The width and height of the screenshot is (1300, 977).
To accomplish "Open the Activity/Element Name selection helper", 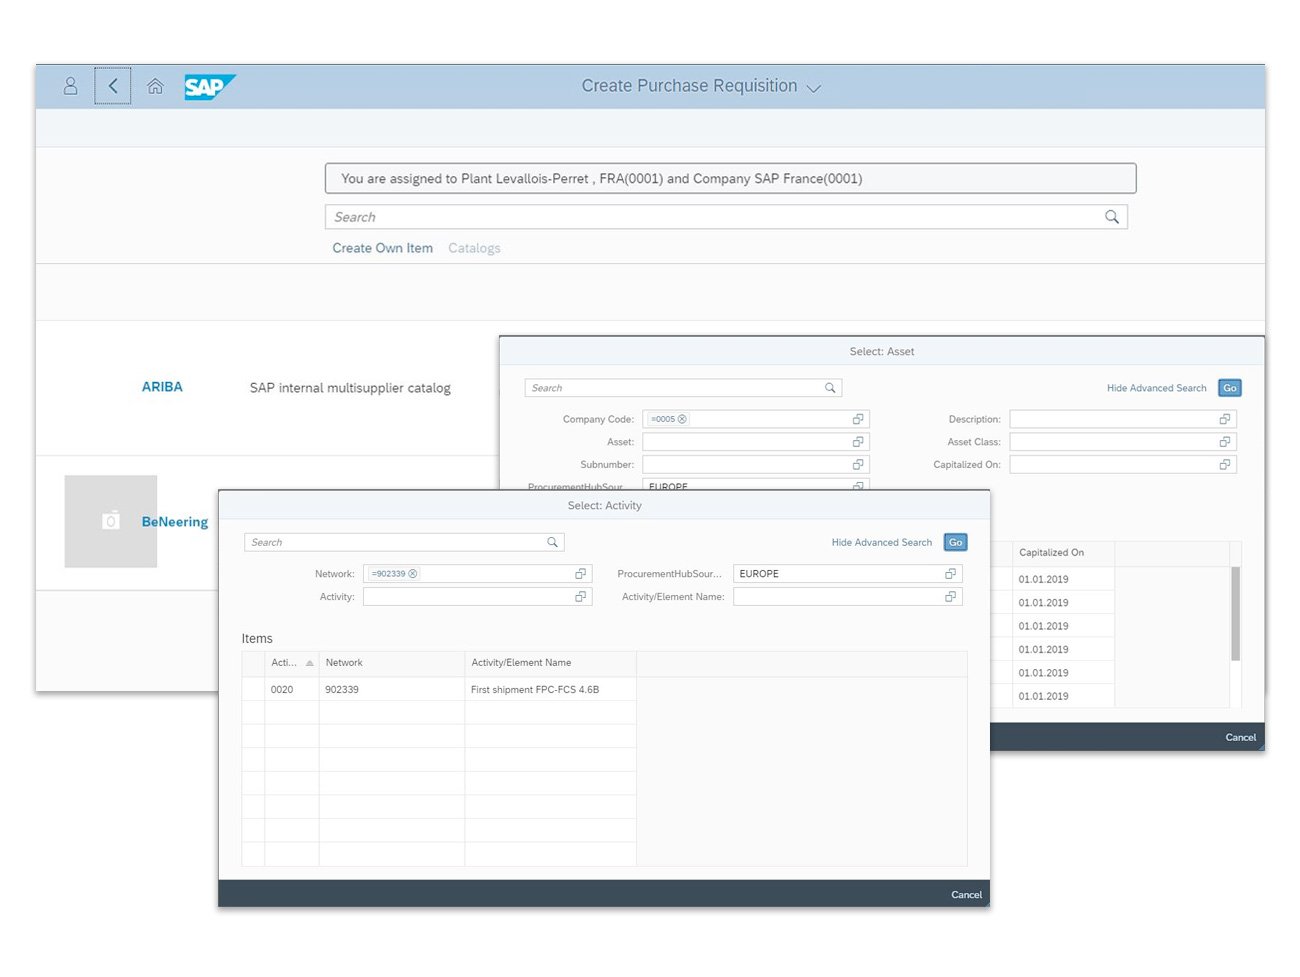I will tap(950, 596).
